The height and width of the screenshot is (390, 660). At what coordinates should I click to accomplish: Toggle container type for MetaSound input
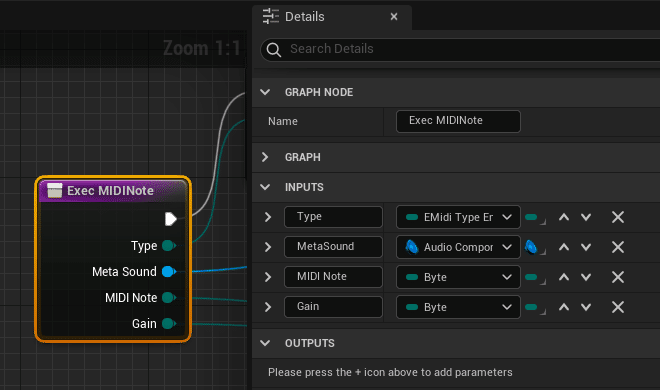[x=534, y=247]
